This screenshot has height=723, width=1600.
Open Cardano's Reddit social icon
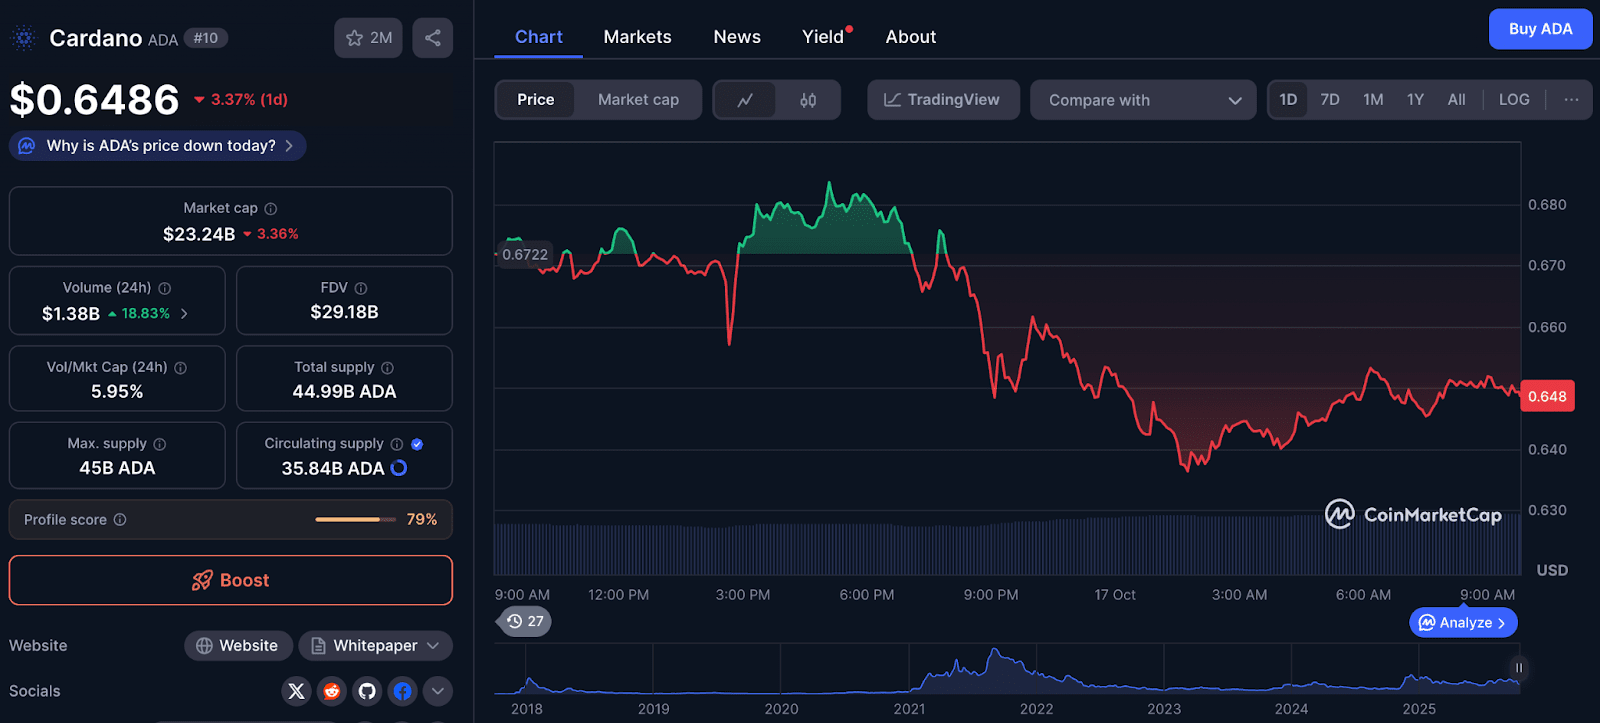pyautogui.click(x=332, y=691)
